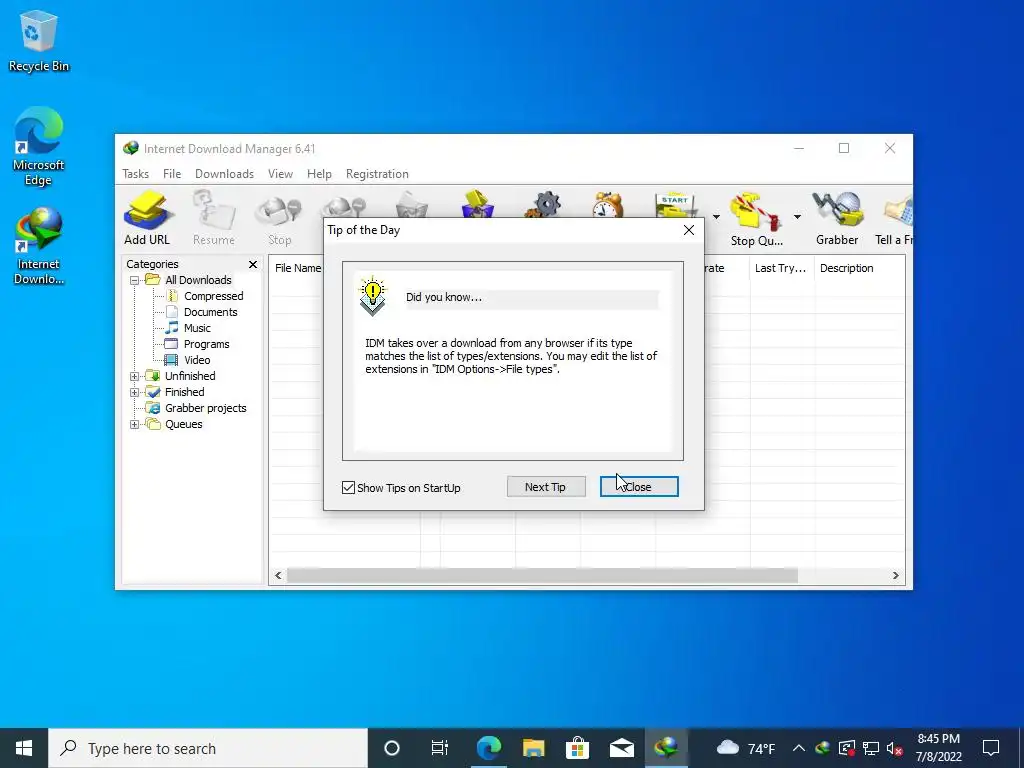Click Microsoft Edge taskbar icon
The width and height of the screenshot is (1024, 768).
pos(488,748)
